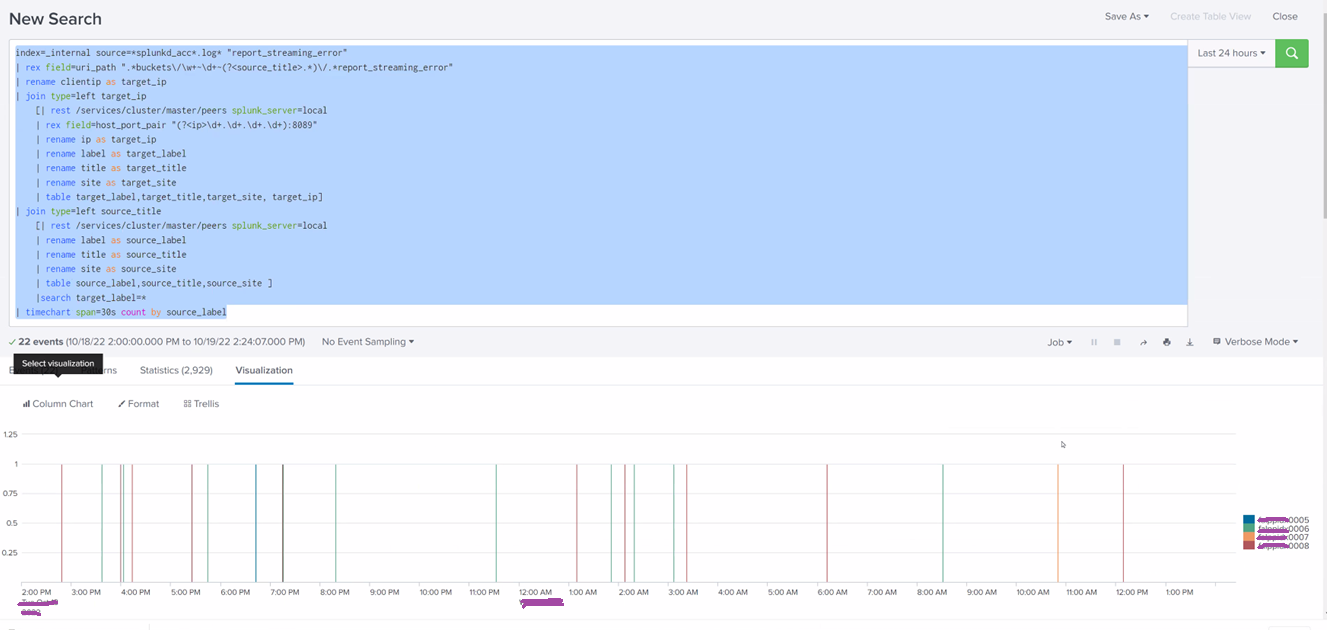Open the No Event Sampling dropdown
1336x630 pixels.
(367, 342)
